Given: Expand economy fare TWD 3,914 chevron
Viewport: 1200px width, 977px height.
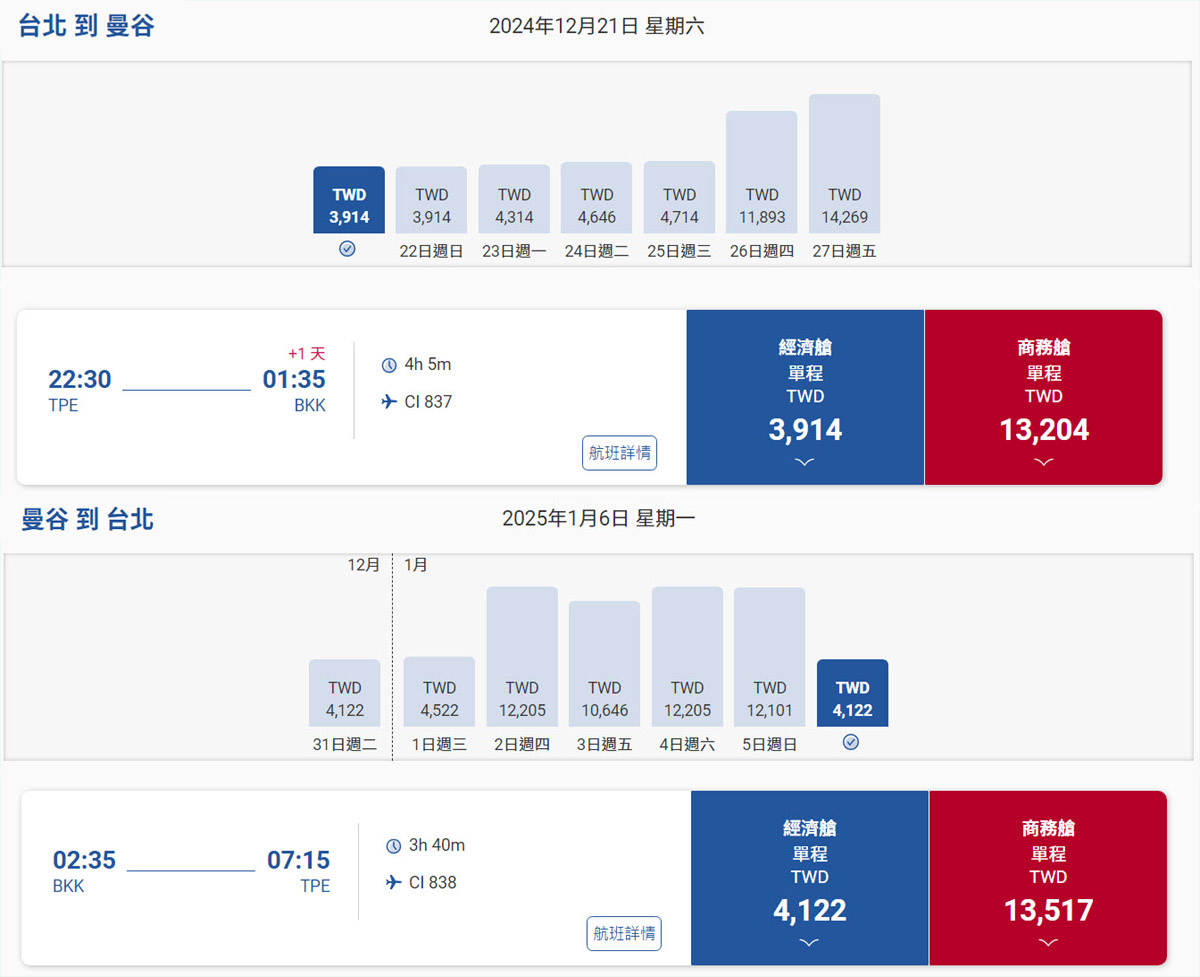Looking at the screenshot, I should point(805,462).
